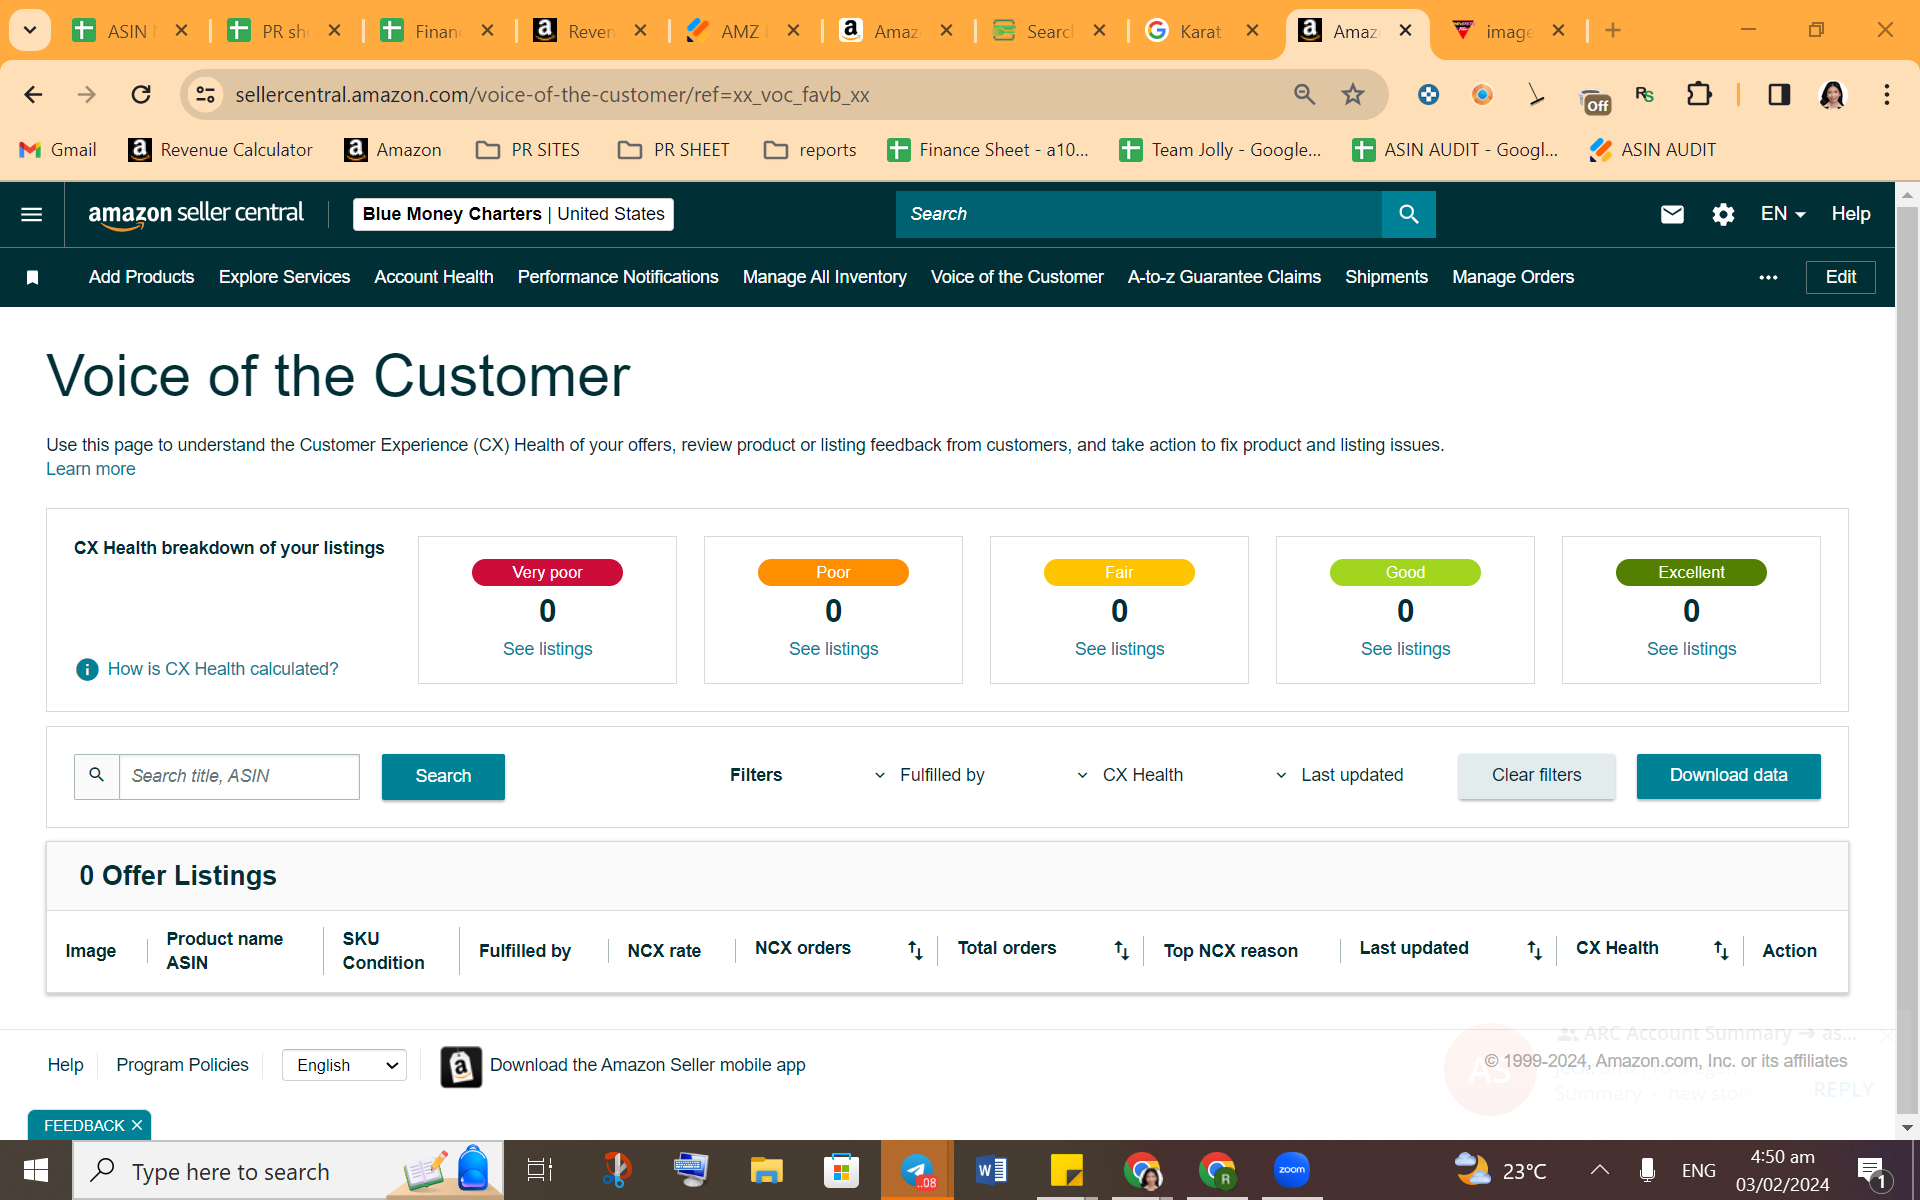Click the browser back arrow
Screen dimensions: 1920x1200
point(33,94)
